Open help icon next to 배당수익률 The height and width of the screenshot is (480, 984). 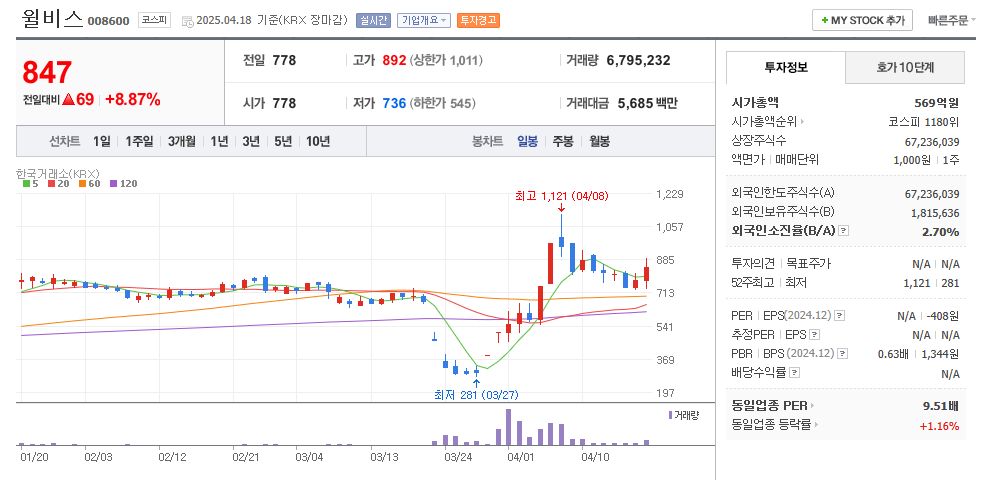pos(794,373)
